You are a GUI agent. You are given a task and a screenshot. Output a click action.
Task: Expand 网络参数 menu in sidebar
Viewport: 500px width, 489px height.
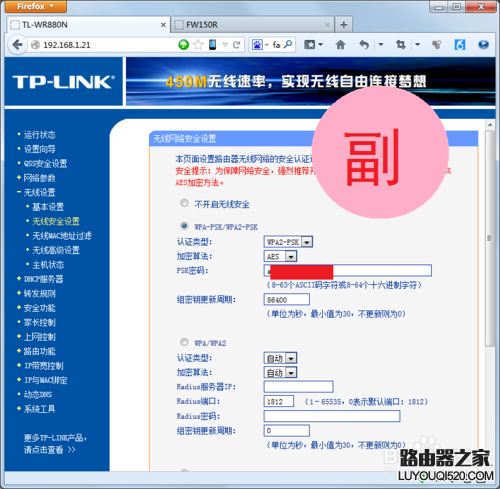coord(39,178)
